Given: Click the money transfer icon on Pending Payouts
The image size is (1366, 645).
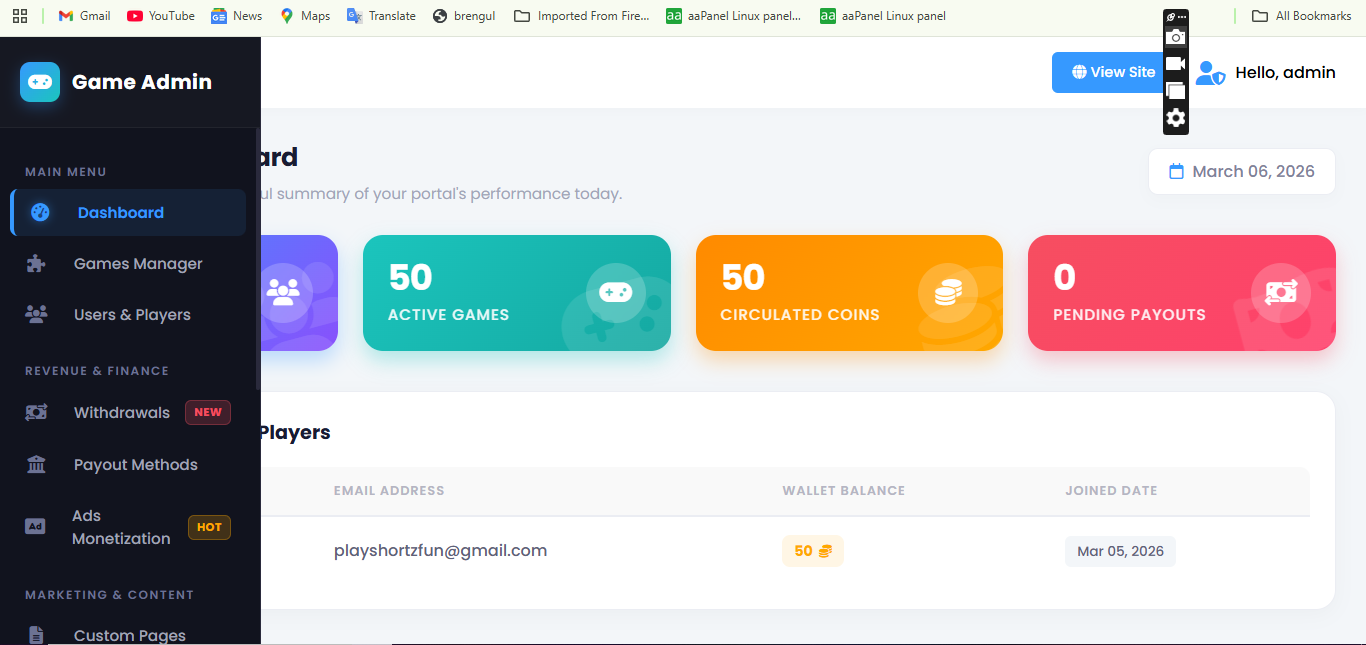Looking at the screenshot, I should pos(1280,292).
